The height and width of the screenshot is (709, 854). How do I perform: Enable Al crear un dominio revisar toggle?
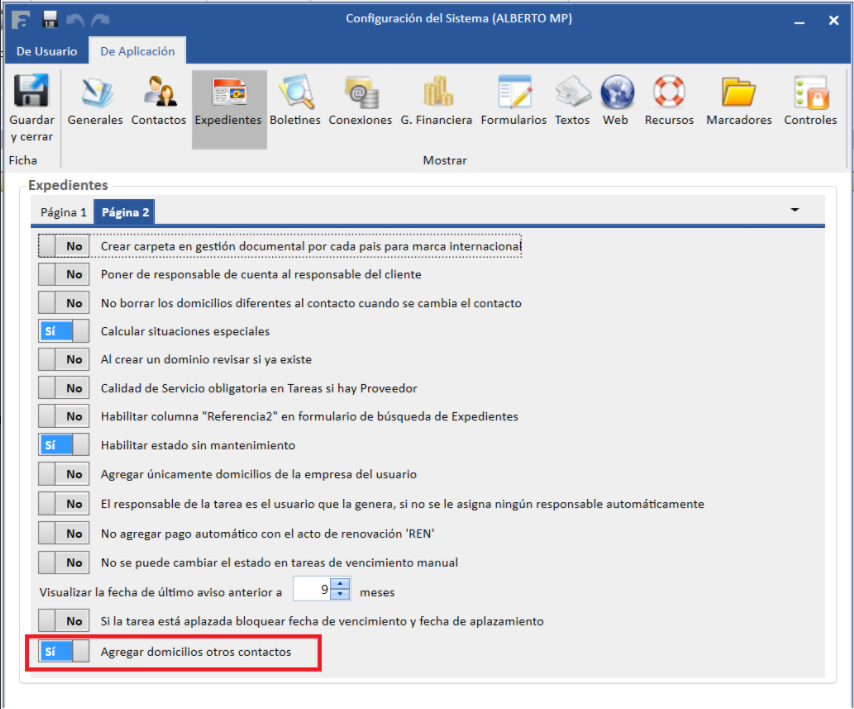coord(62,360)
